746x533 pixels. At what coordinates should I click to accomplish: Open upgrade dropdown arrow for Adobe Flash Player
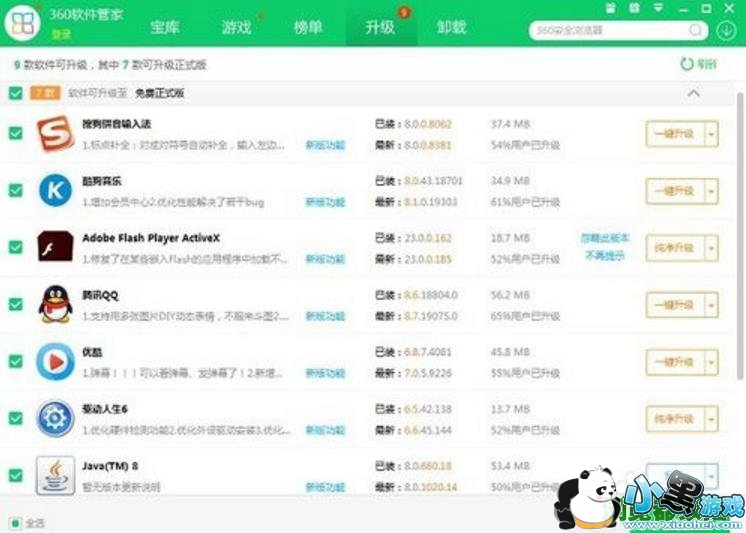[711, 248]
